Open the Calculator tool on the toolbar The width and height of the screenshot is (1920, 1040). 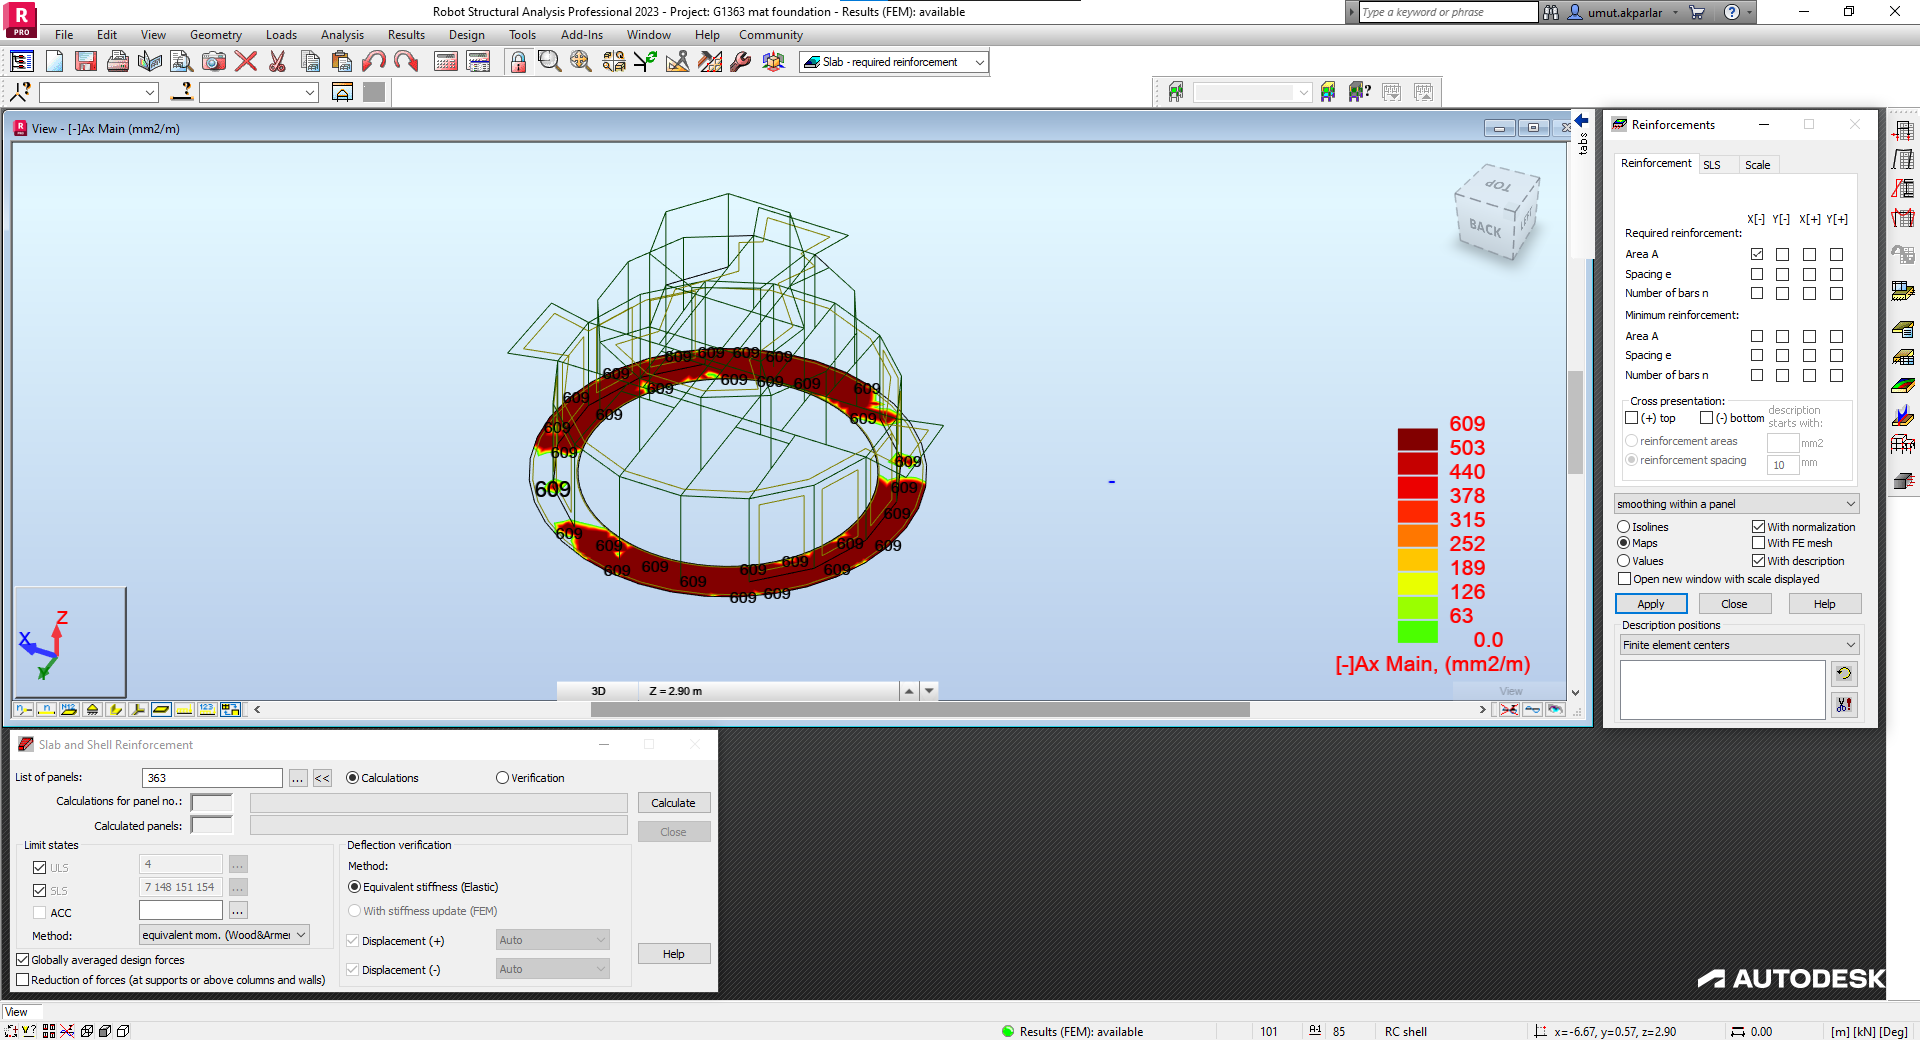point(446,61)
